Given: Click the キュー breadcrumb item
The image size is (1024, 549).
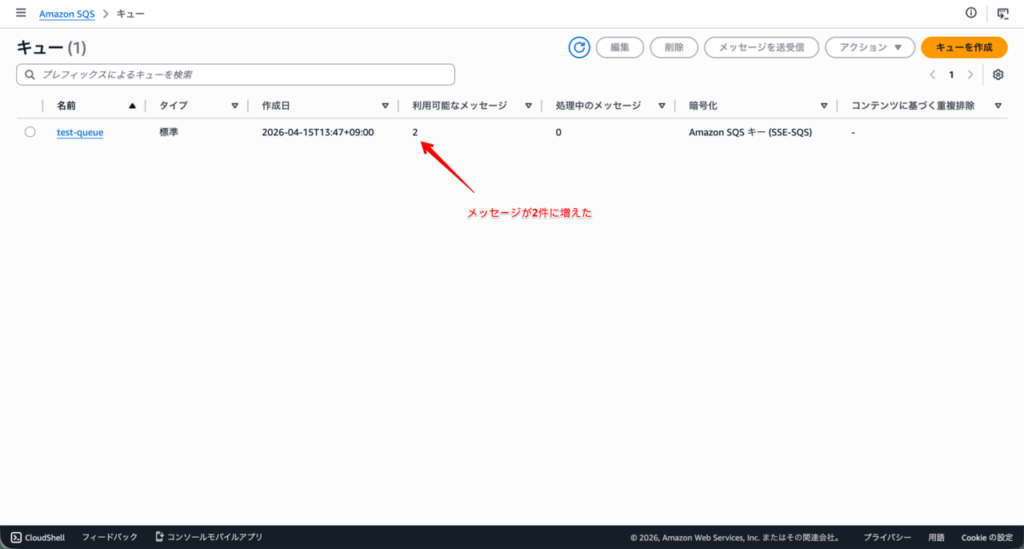Looking at the screenshot, I should tap(131, 14).
